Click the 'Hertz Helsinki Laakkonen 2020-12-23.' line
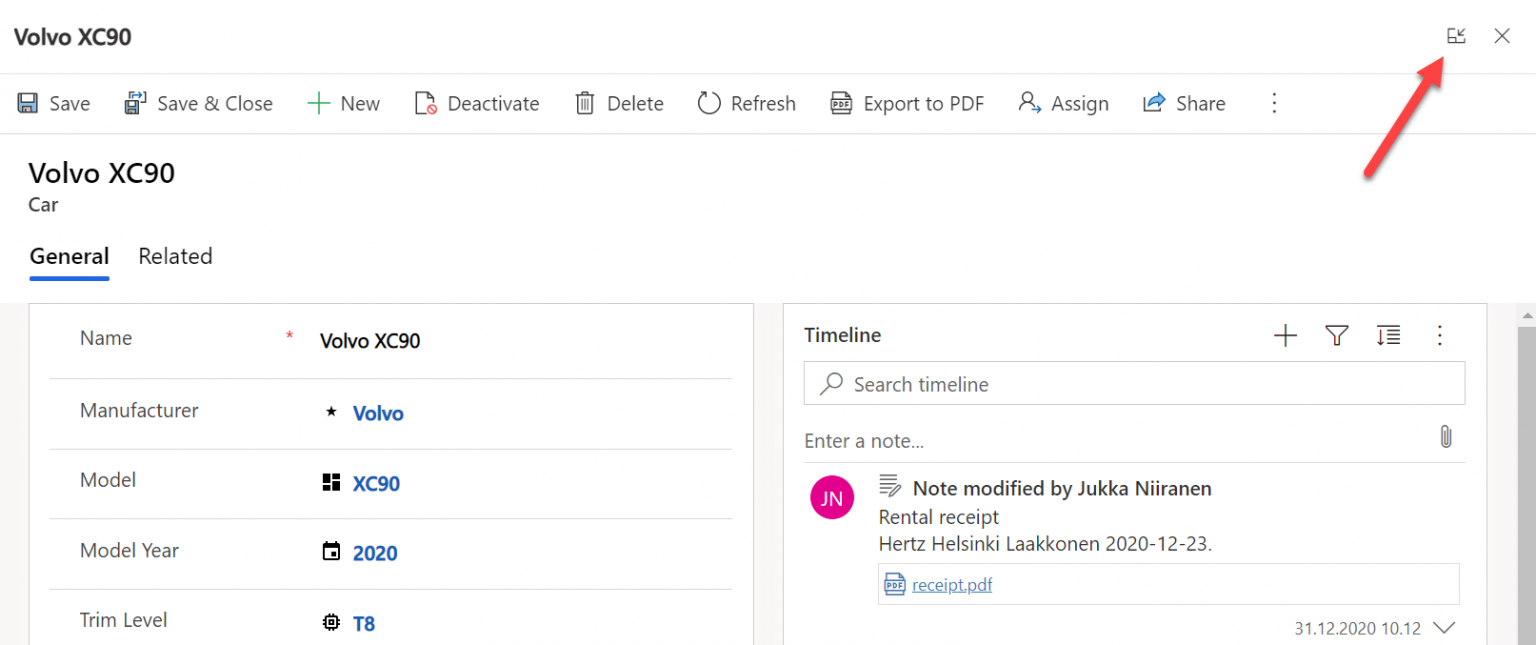Image resolution: width=1536 pixels, height=645 pixels. coord(1045,545)
